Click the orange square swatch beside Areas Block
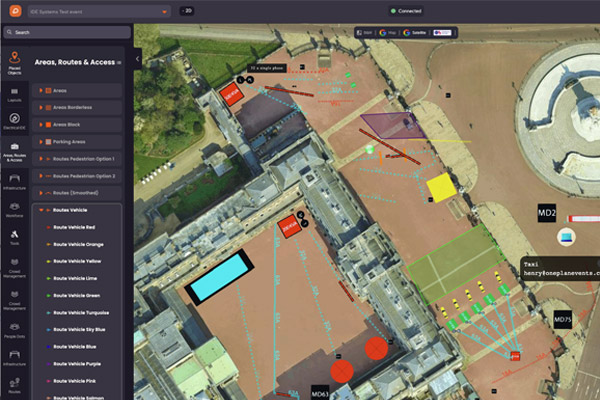 tap(49, 125)
